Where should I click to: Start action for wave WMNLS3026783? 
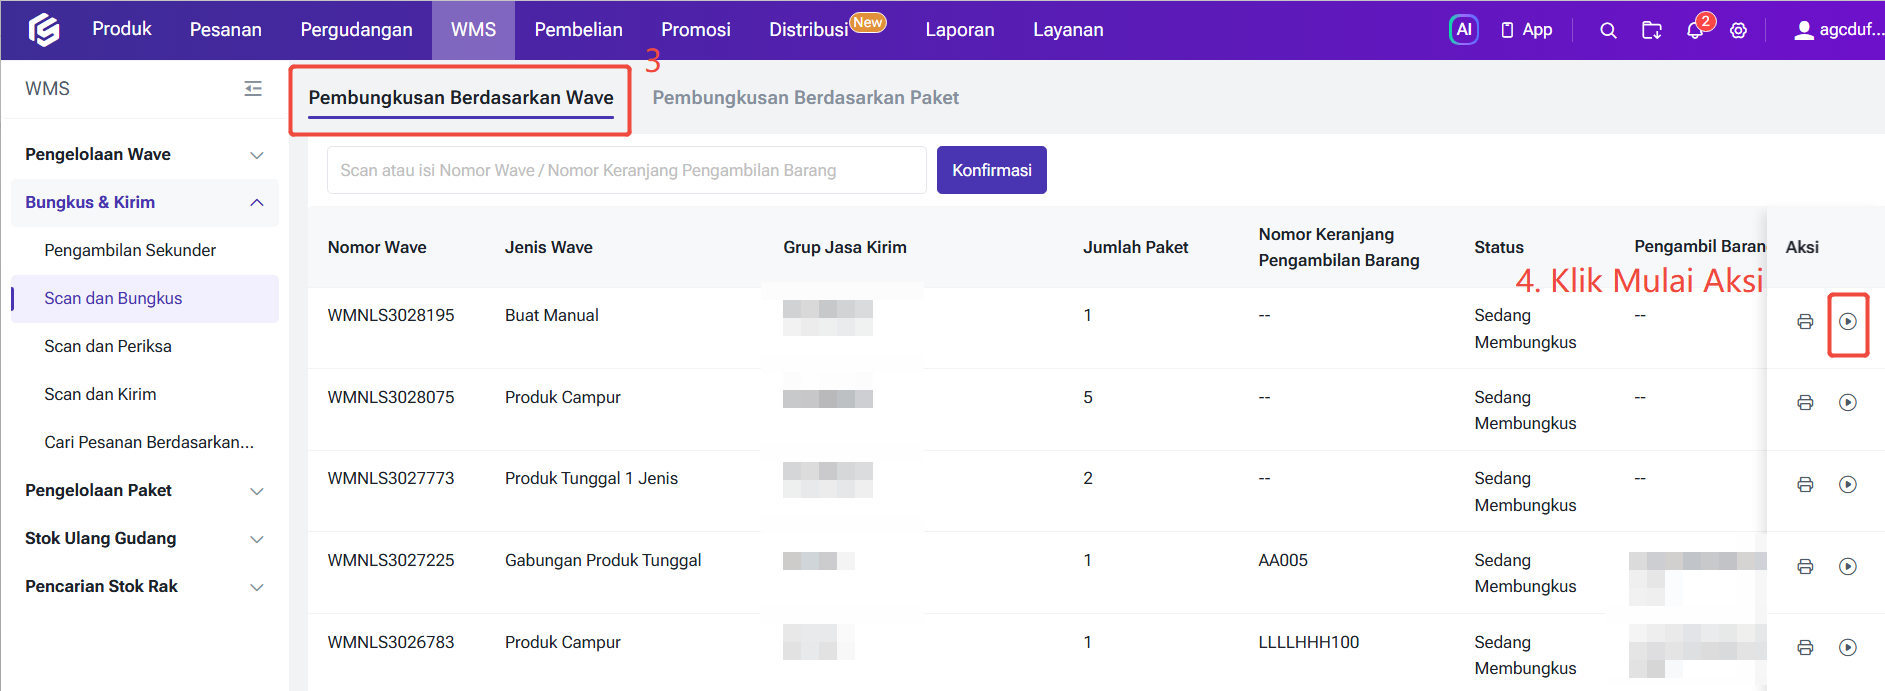click(x=1848, y=648)
